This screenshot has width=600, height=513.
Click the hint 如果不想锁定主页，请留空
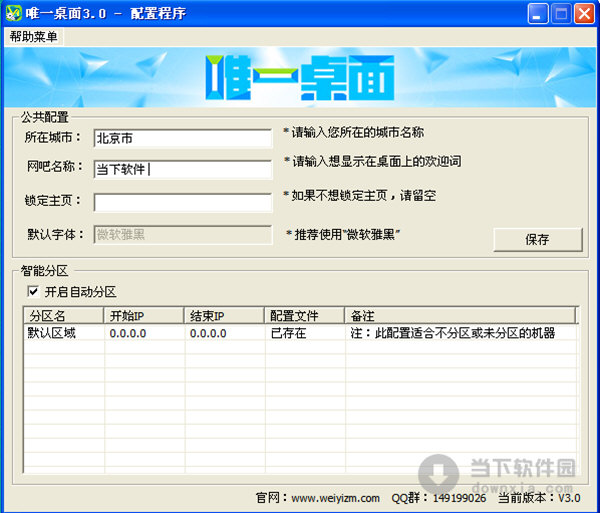[360, 195]
